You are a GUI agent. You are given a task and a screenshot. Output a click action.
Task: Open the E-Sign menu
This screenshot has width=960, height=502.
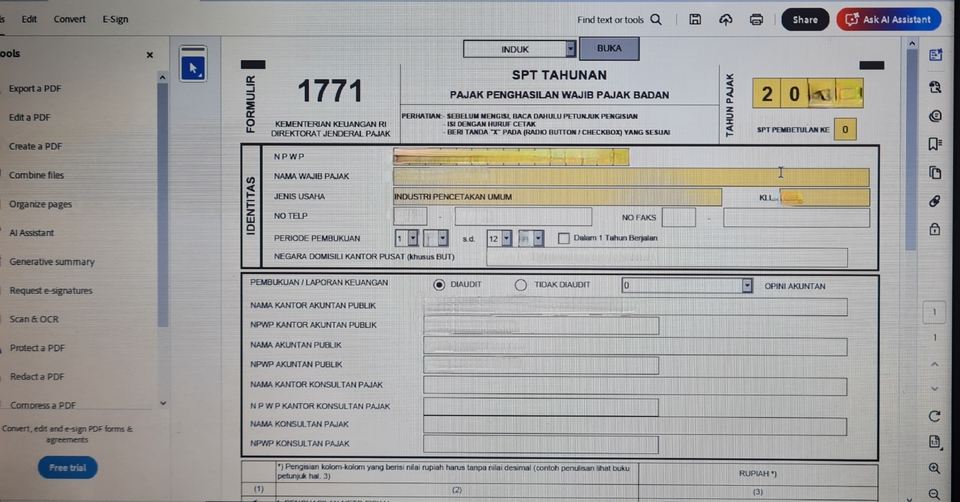[x=115, y=19]
